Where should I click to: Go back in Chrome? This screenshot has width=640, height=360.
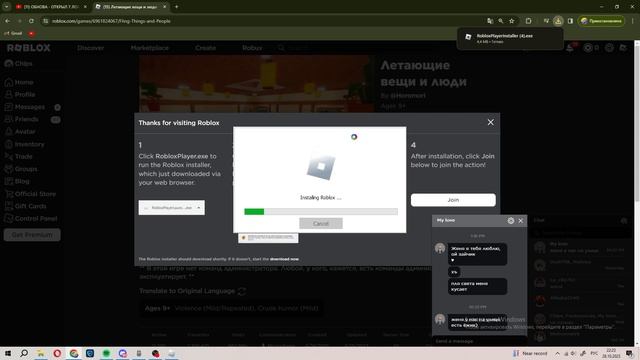tap(7, 21)
